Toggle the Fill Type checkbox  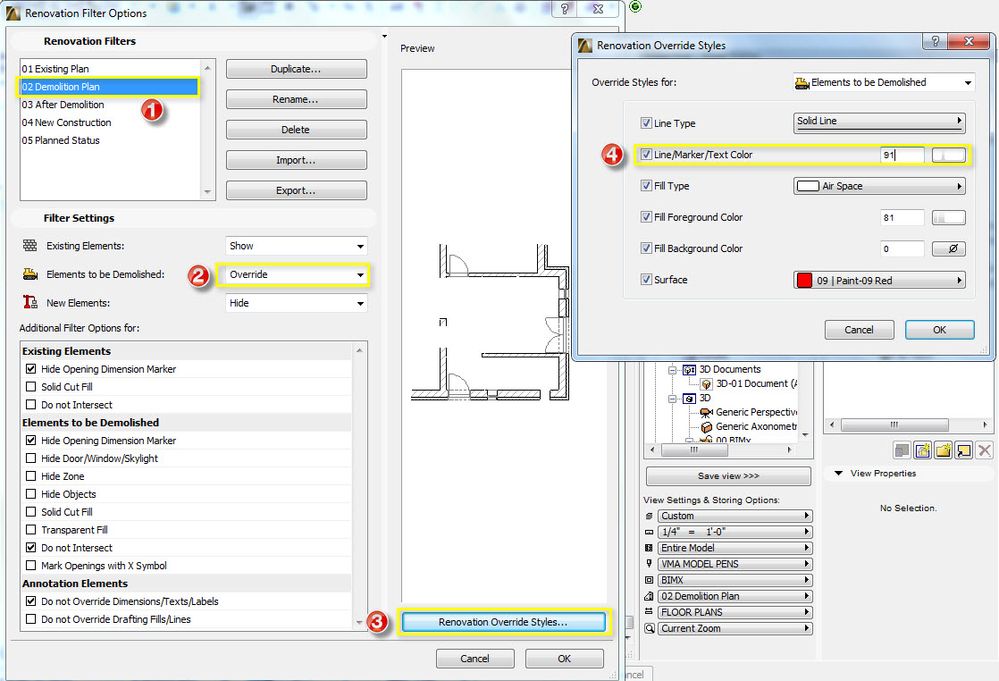tap(646, 185)
